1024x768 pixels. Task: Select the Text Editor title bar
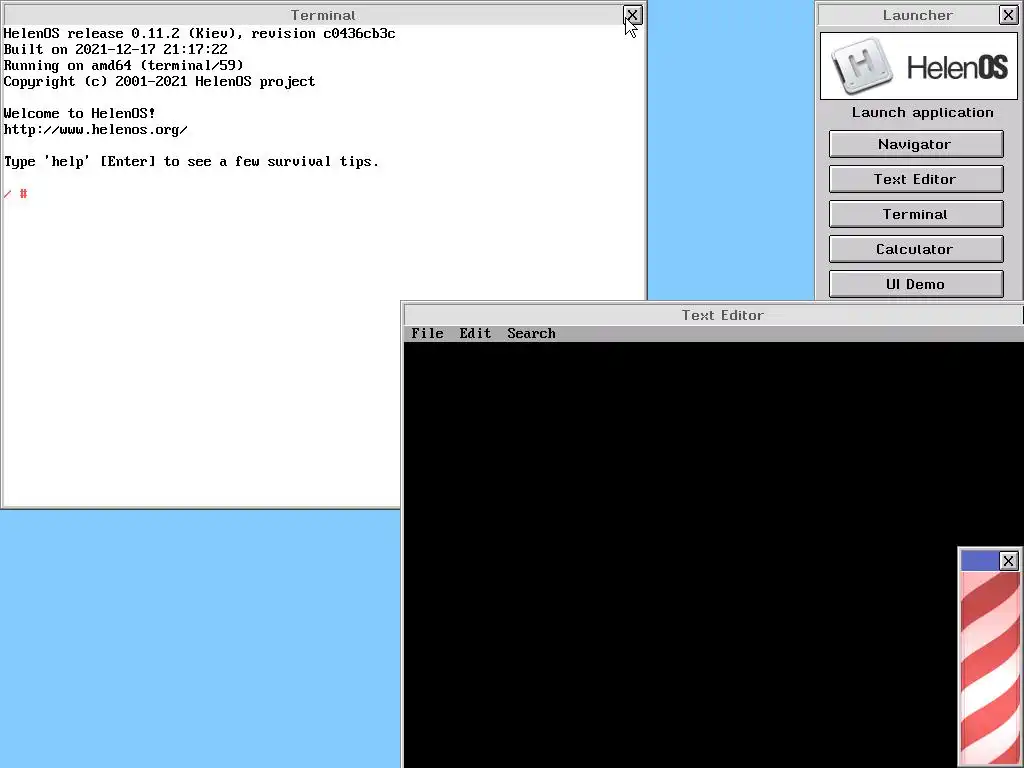coord(713,315)
